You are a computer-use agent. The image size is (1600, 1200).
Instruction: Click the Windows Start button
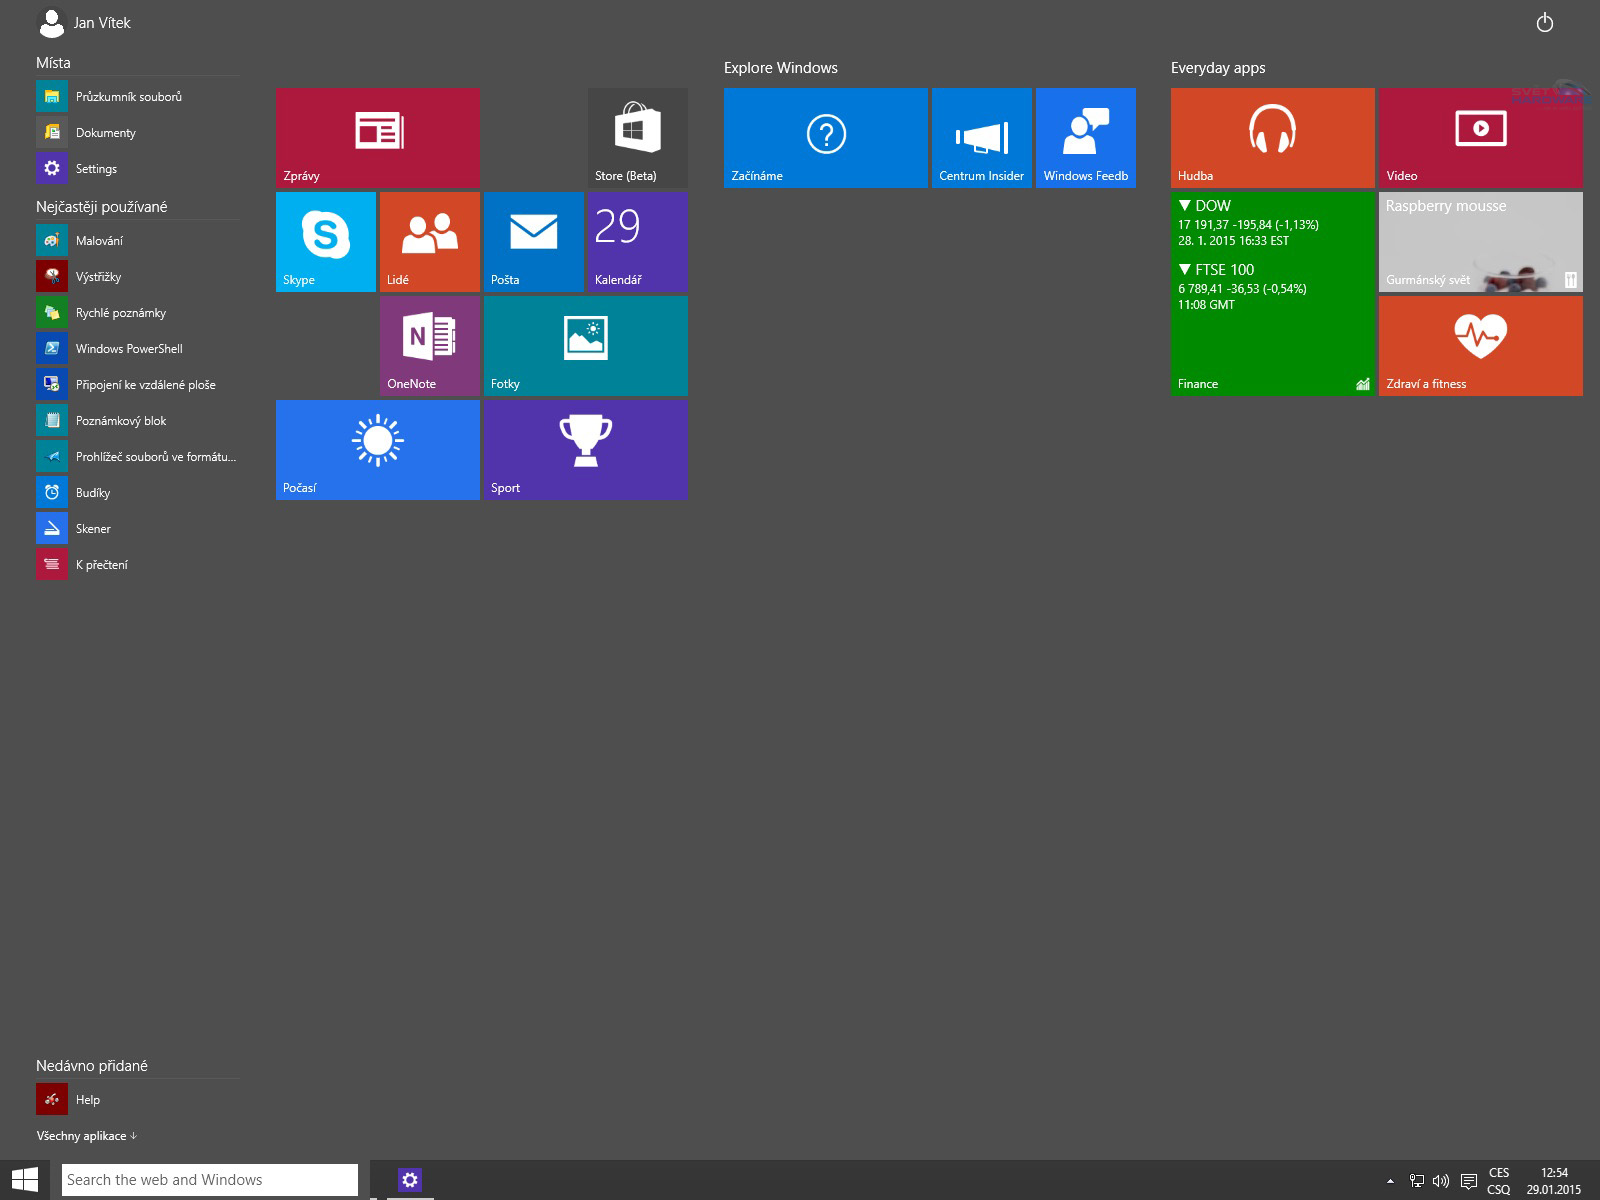(24, 1180)
